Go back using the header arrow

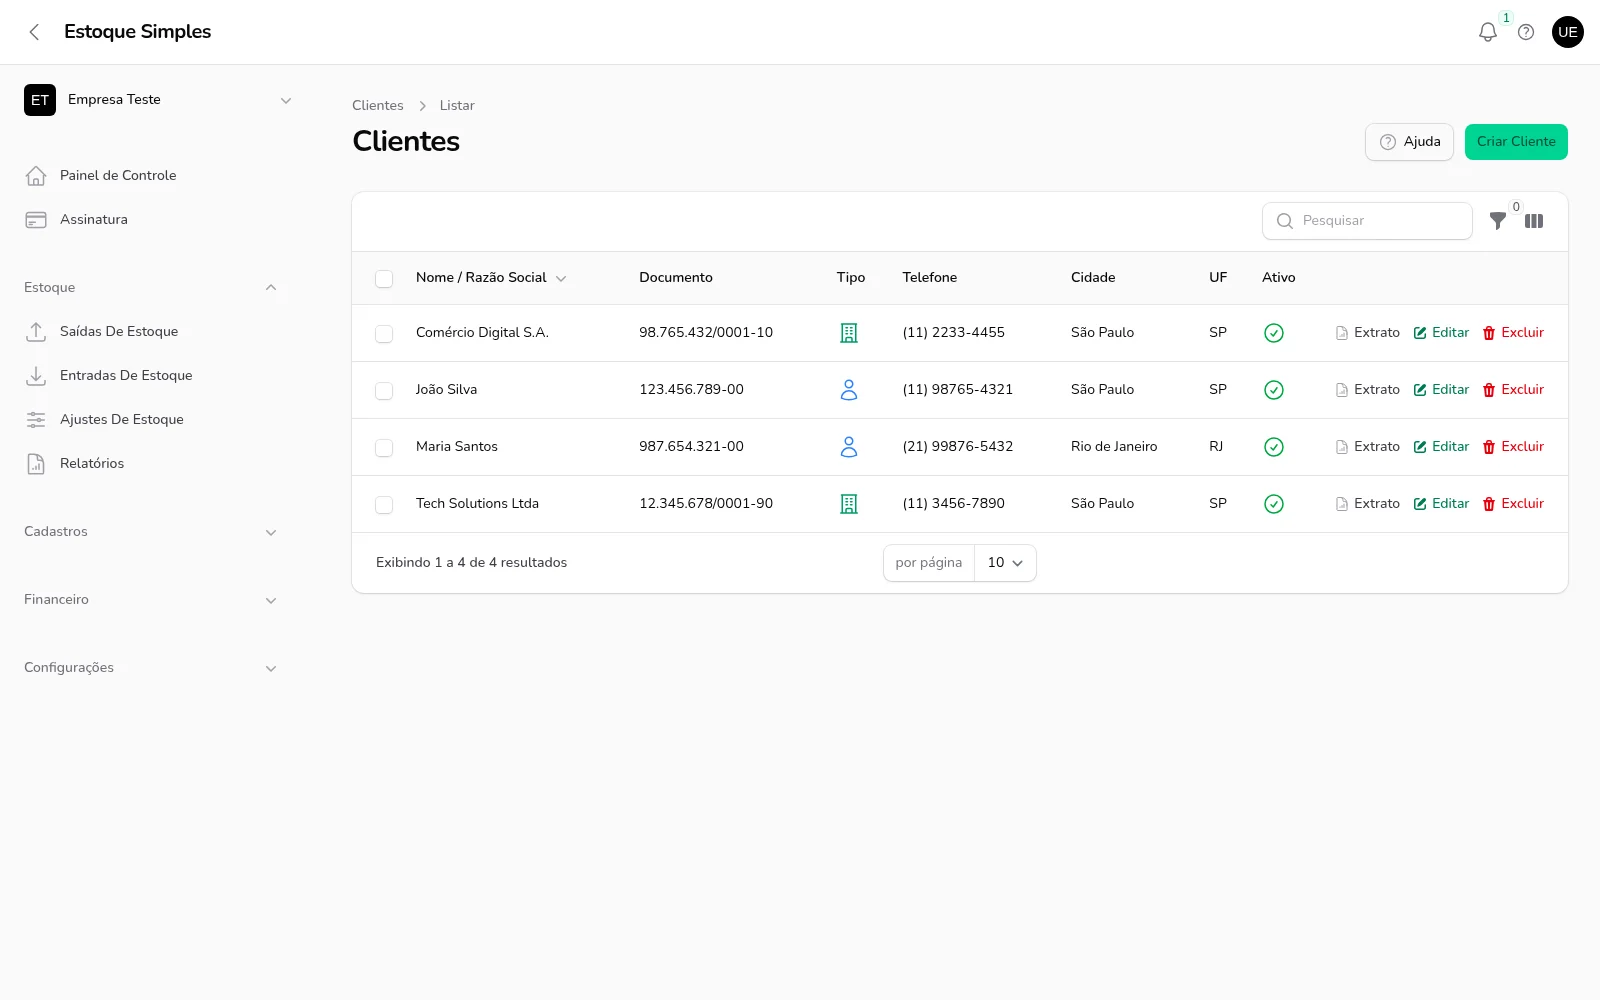click(34, 32)
